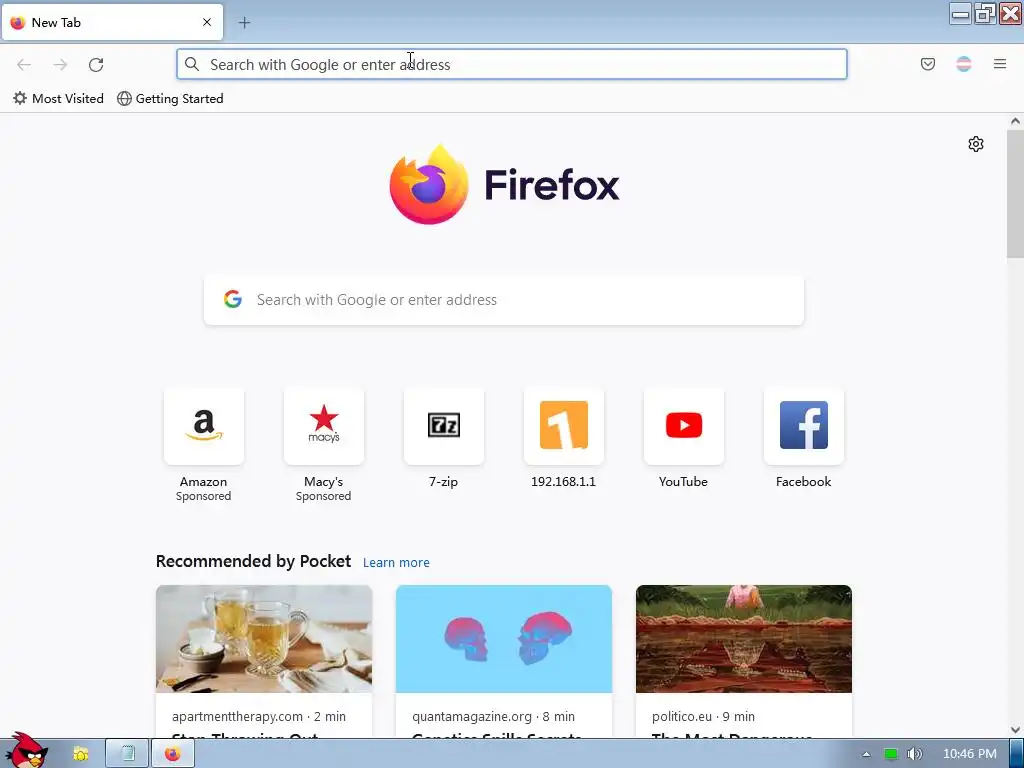Open politico.eu article thumbnail
Image resolution: width=1024 pixels, height=768 pixels.
pos(744,639)
